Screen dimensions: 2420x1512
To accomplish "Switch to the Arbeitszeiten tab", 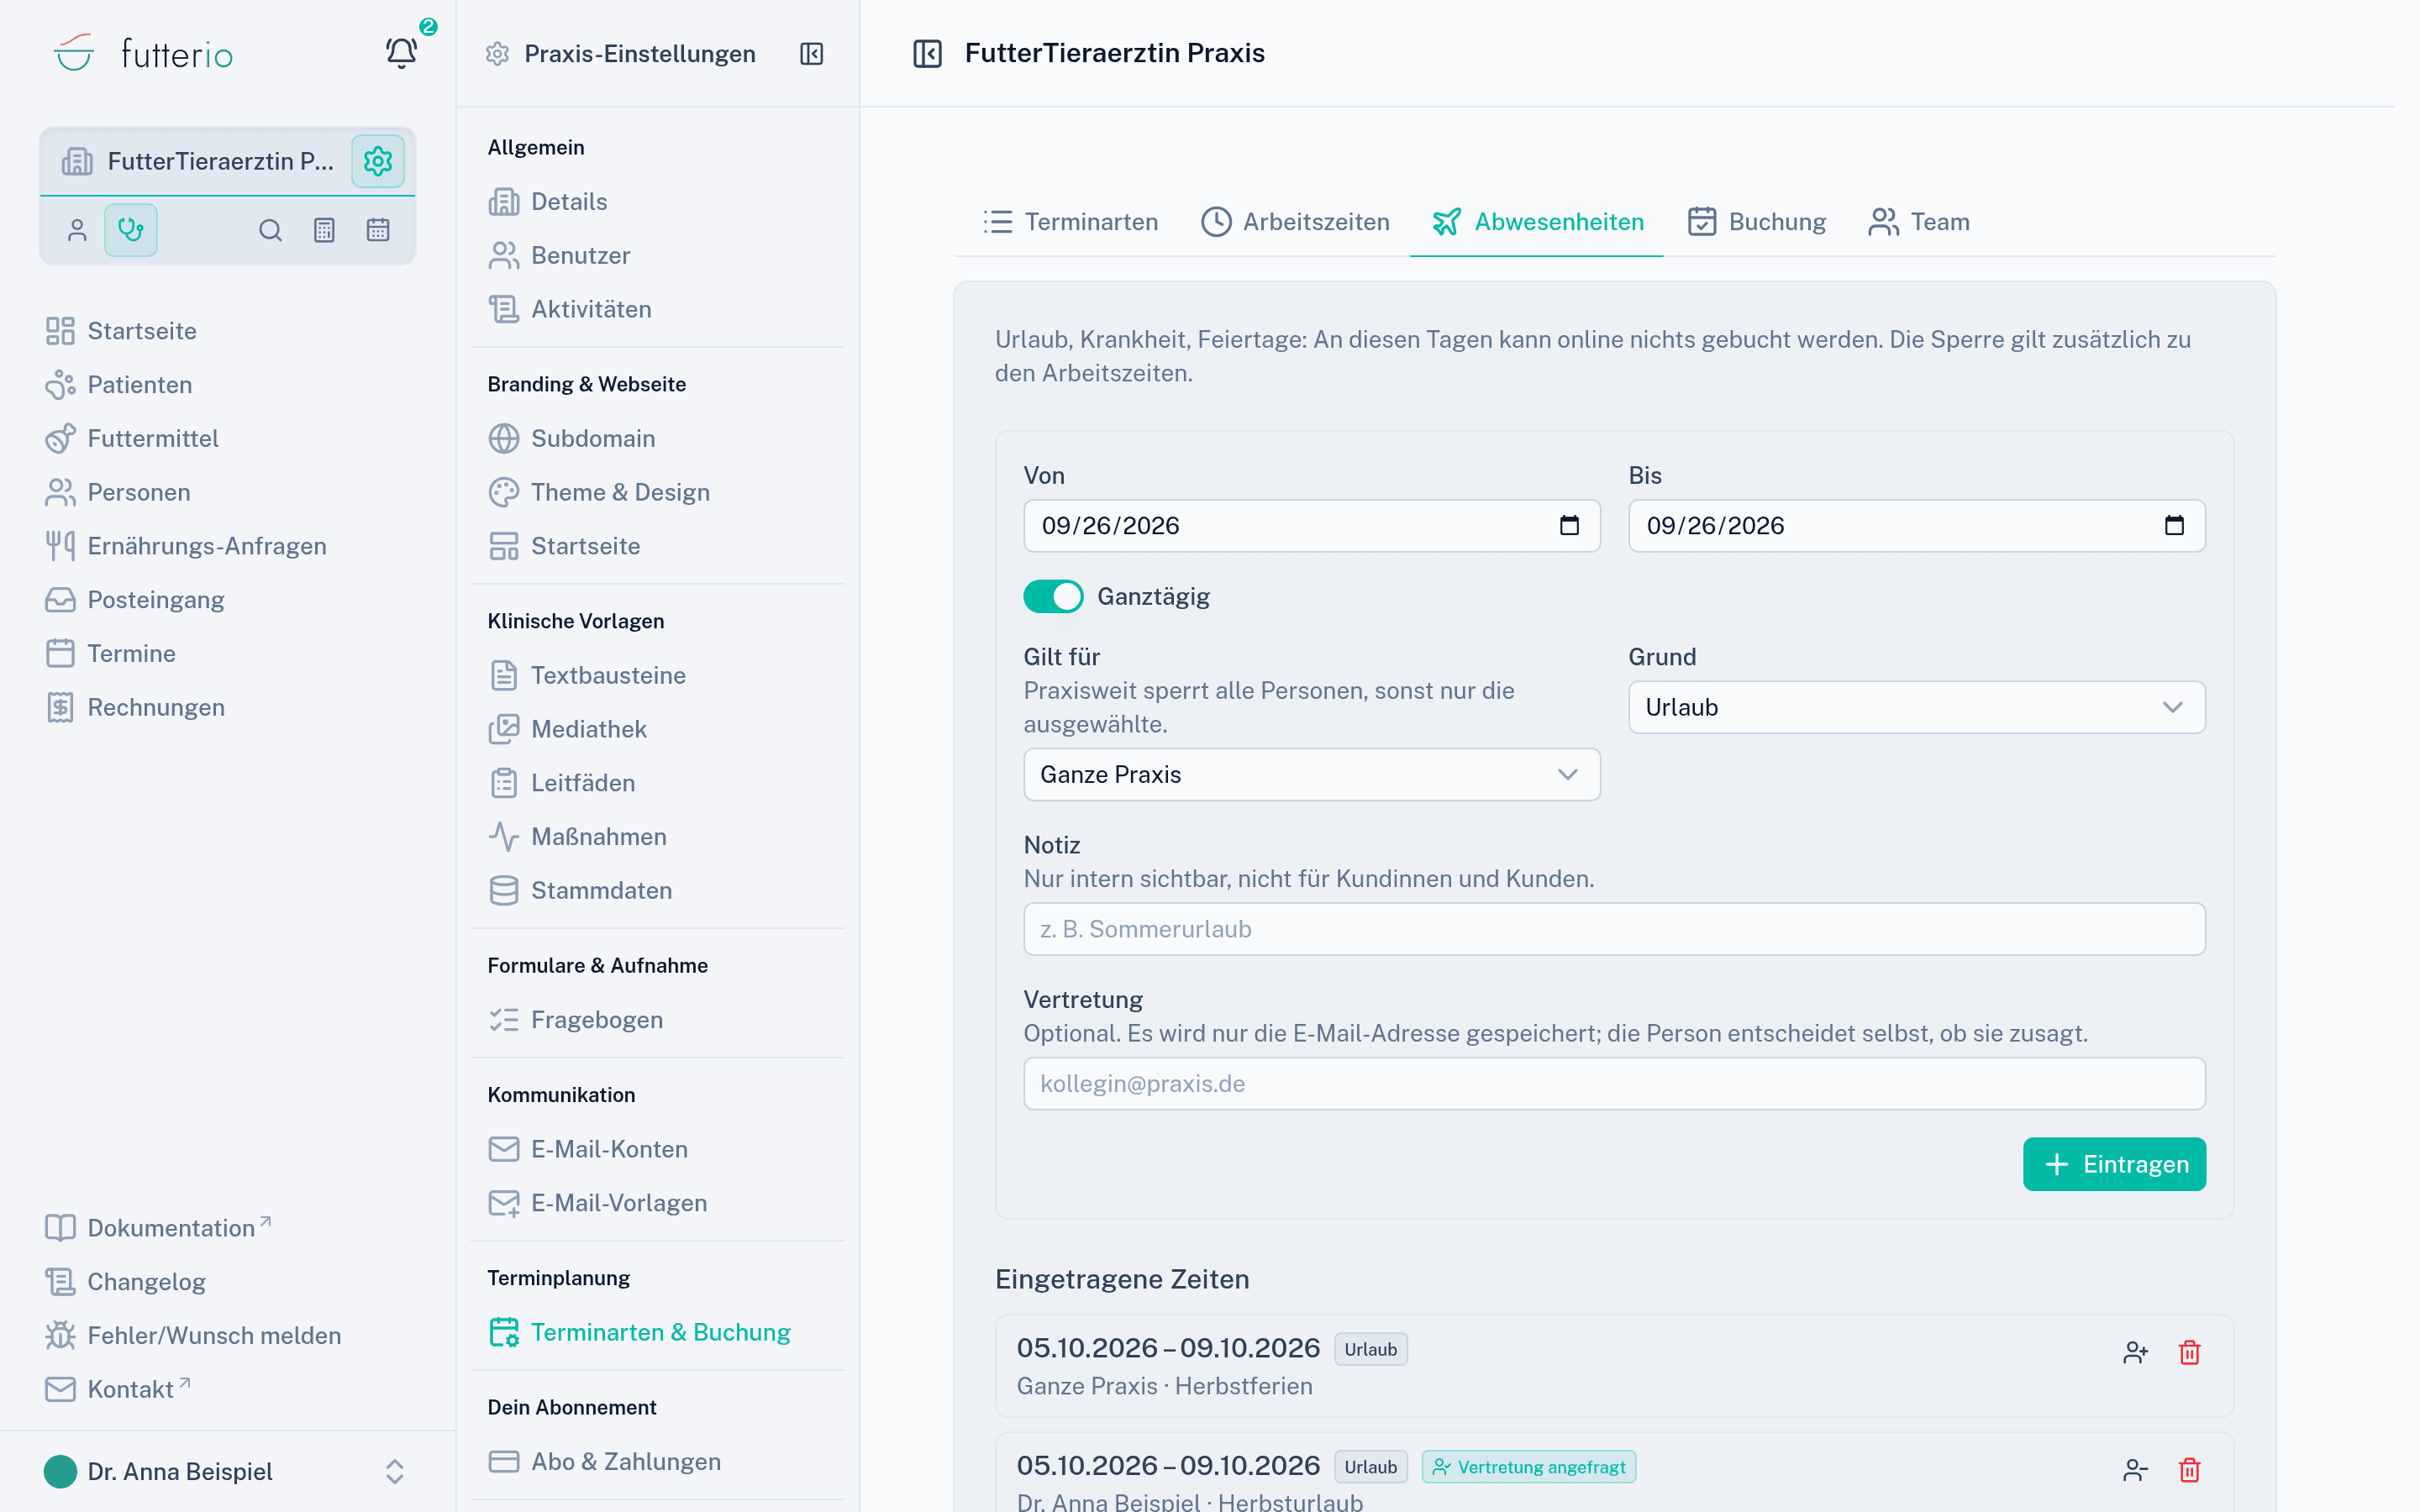I will pos(1294,222).
